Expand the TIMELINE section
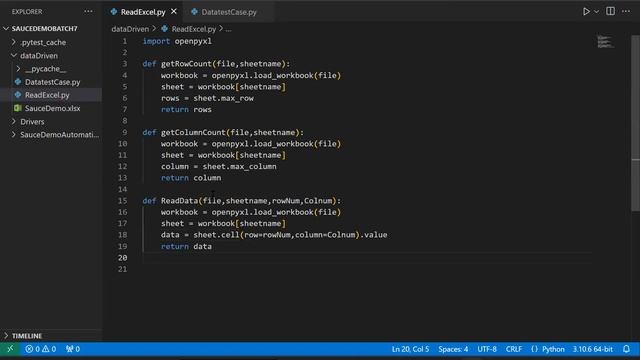Image resolution: width=640 pixels, height=360 pixels. [x=27, y=336]
